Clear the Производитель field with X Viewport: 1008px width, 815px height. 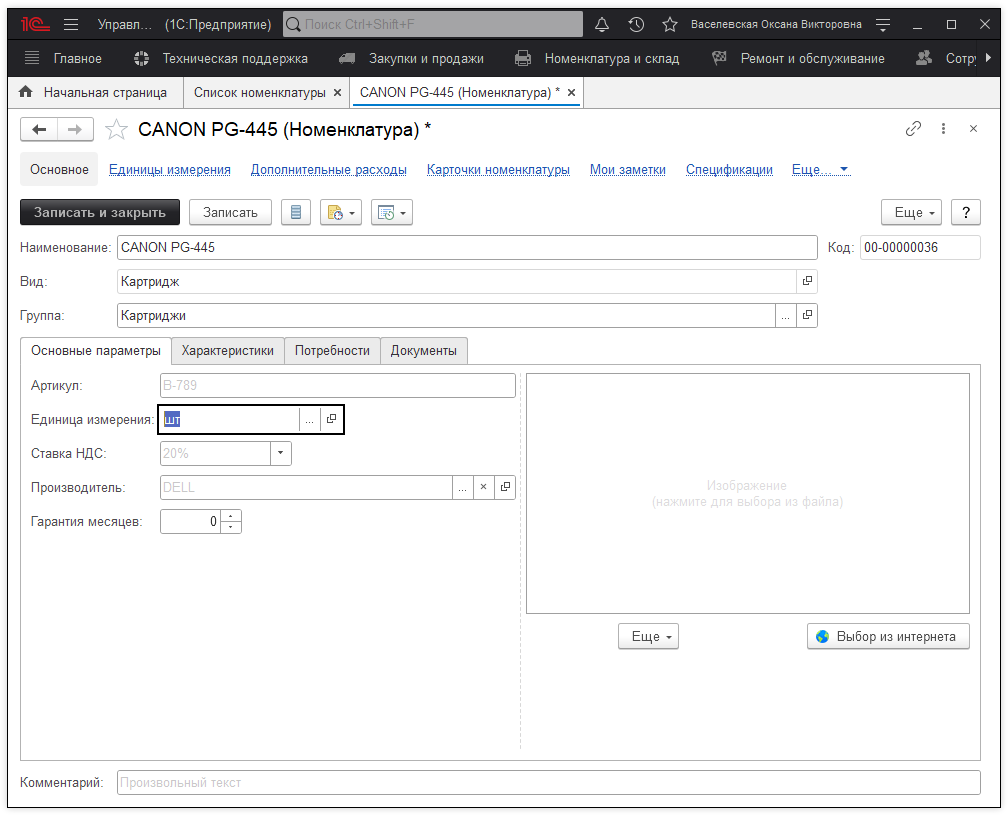tap(483, 487)
